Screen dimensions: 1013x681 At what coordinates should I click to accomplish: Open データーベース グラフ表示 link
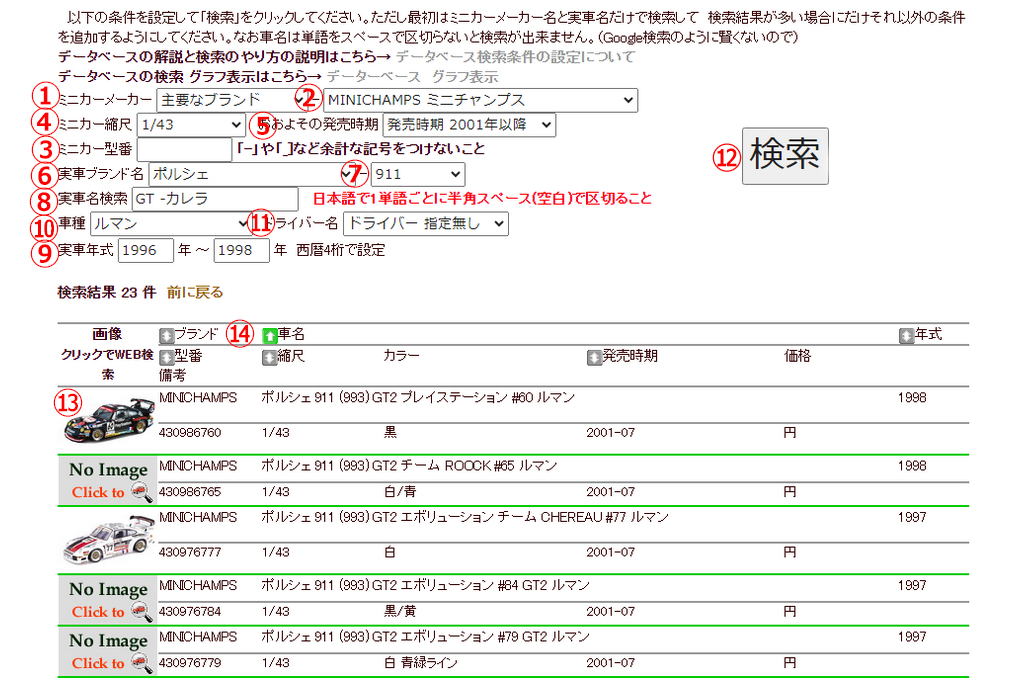[412, 77]
